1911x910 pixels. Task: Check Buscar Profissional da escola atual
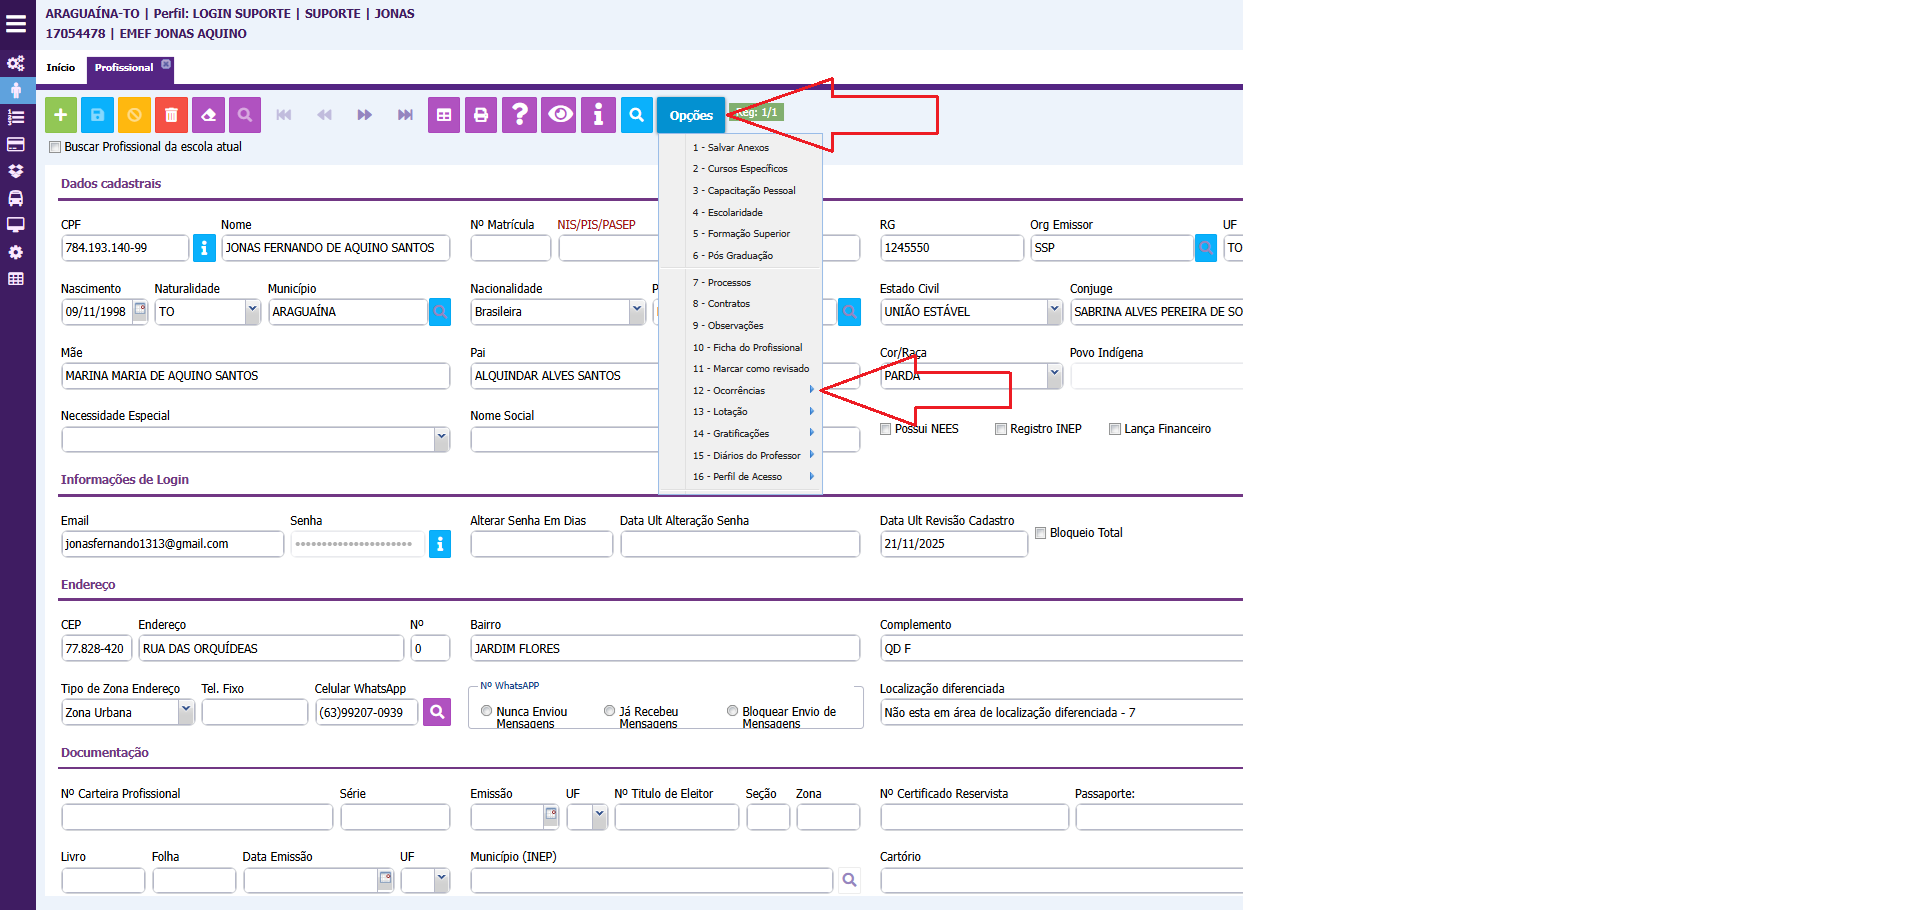pos(56,147)
